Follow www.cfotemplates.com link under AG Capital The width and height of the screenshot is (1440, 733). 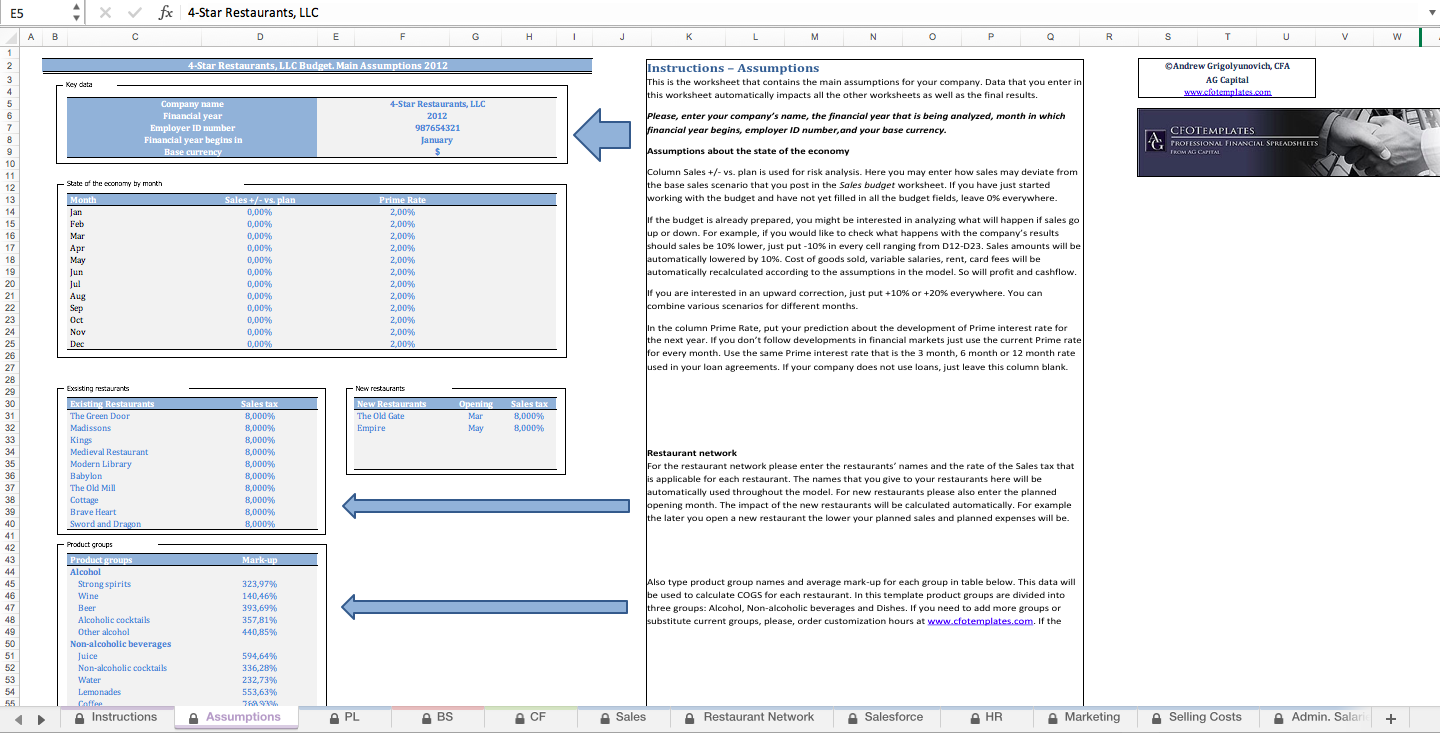click(1227, 91)
